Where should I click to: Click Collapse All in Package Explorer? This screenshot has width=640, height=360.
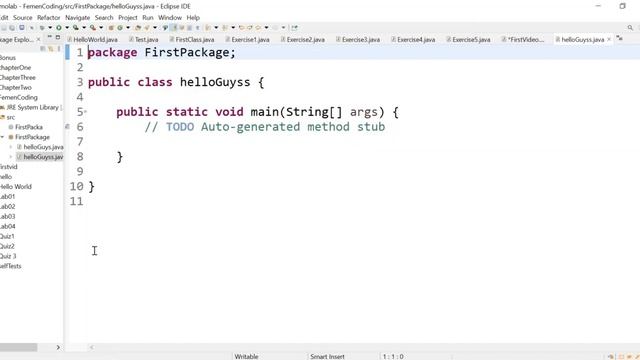(x=42, y=49)
